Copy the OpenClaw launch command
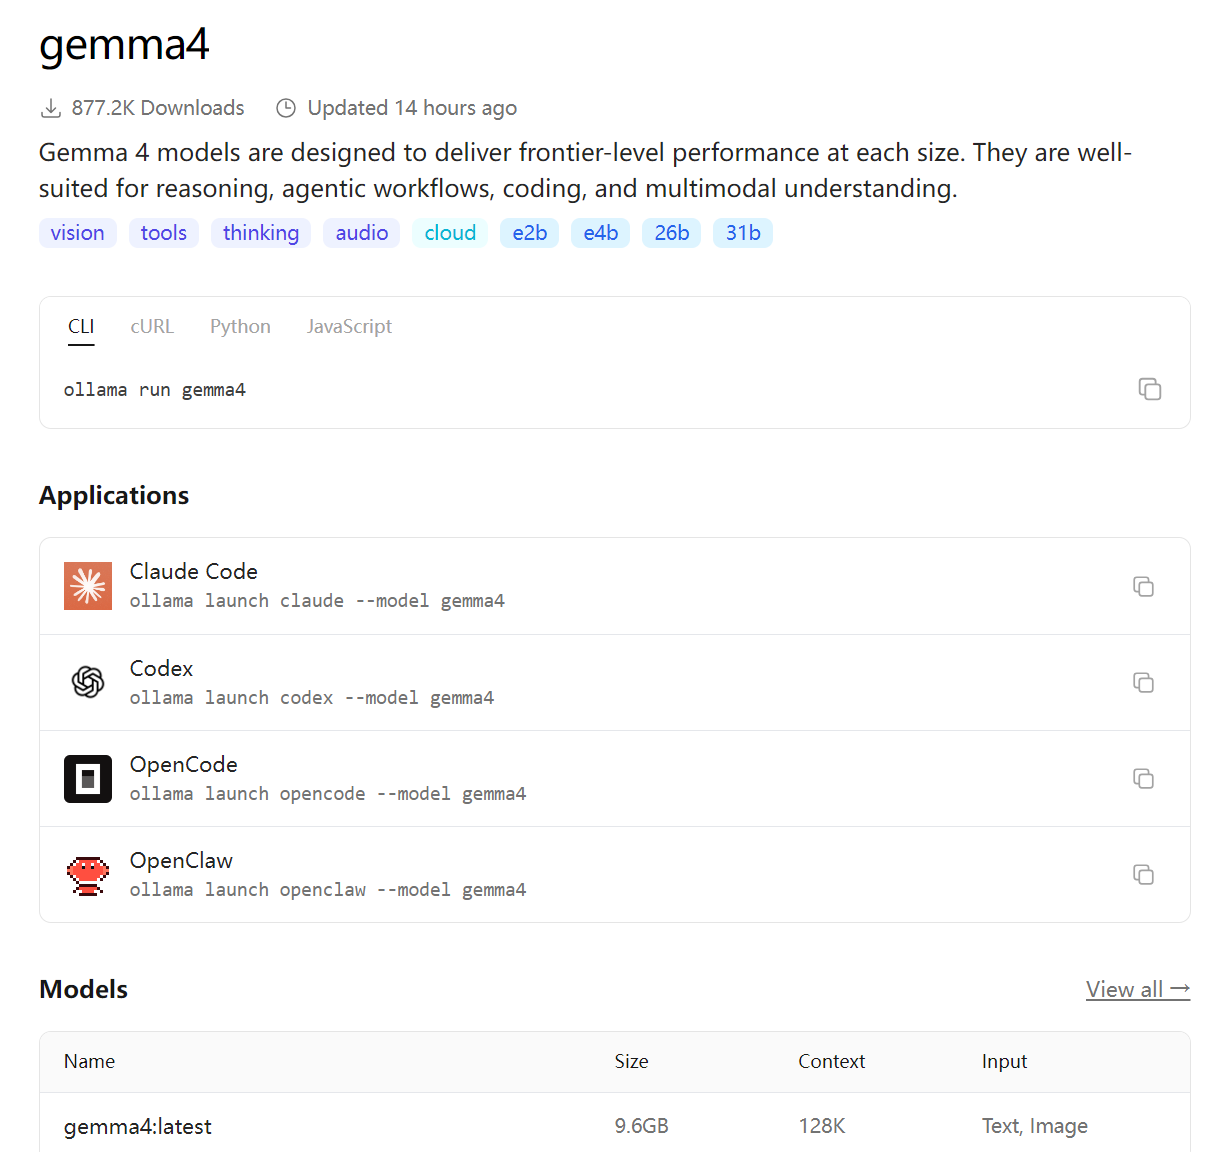Viewport: 1218px width, 1152px height. point(1144,875)
